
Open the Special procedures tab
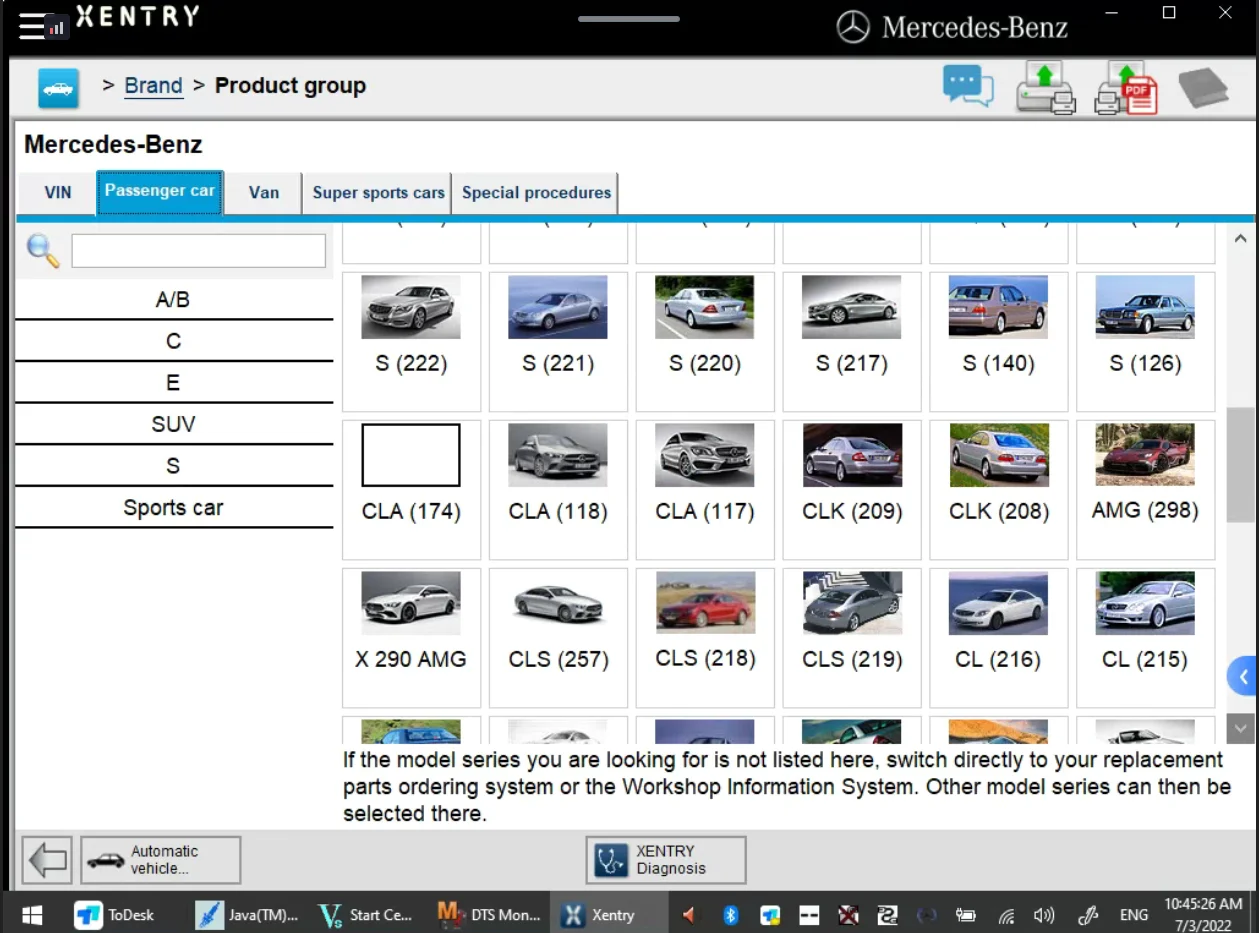coord(536,193)
